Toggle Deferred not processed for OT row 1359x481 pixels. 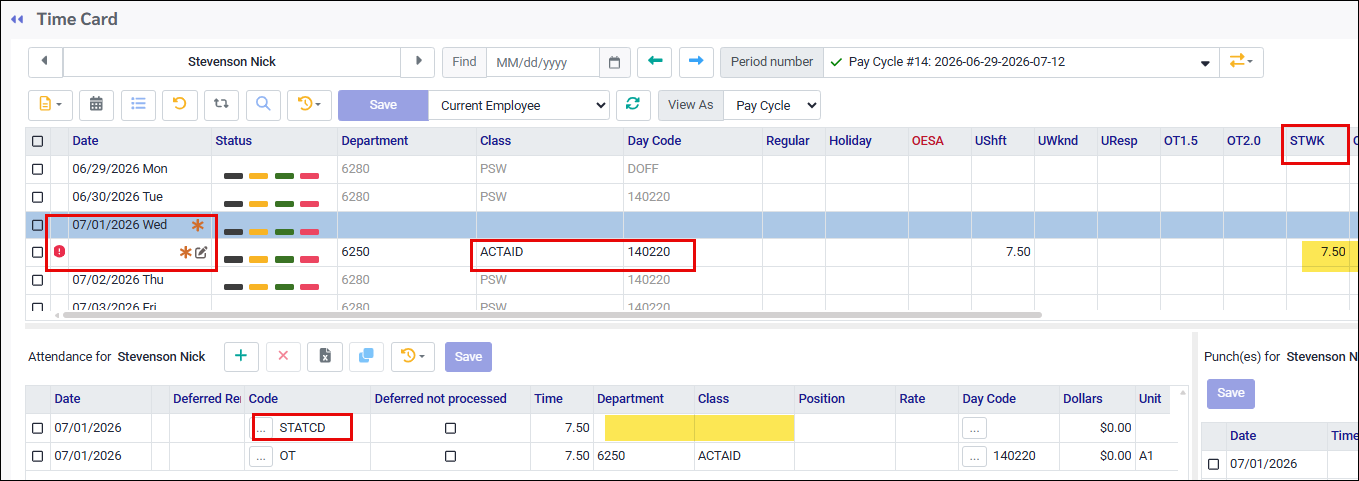(450, 456)
